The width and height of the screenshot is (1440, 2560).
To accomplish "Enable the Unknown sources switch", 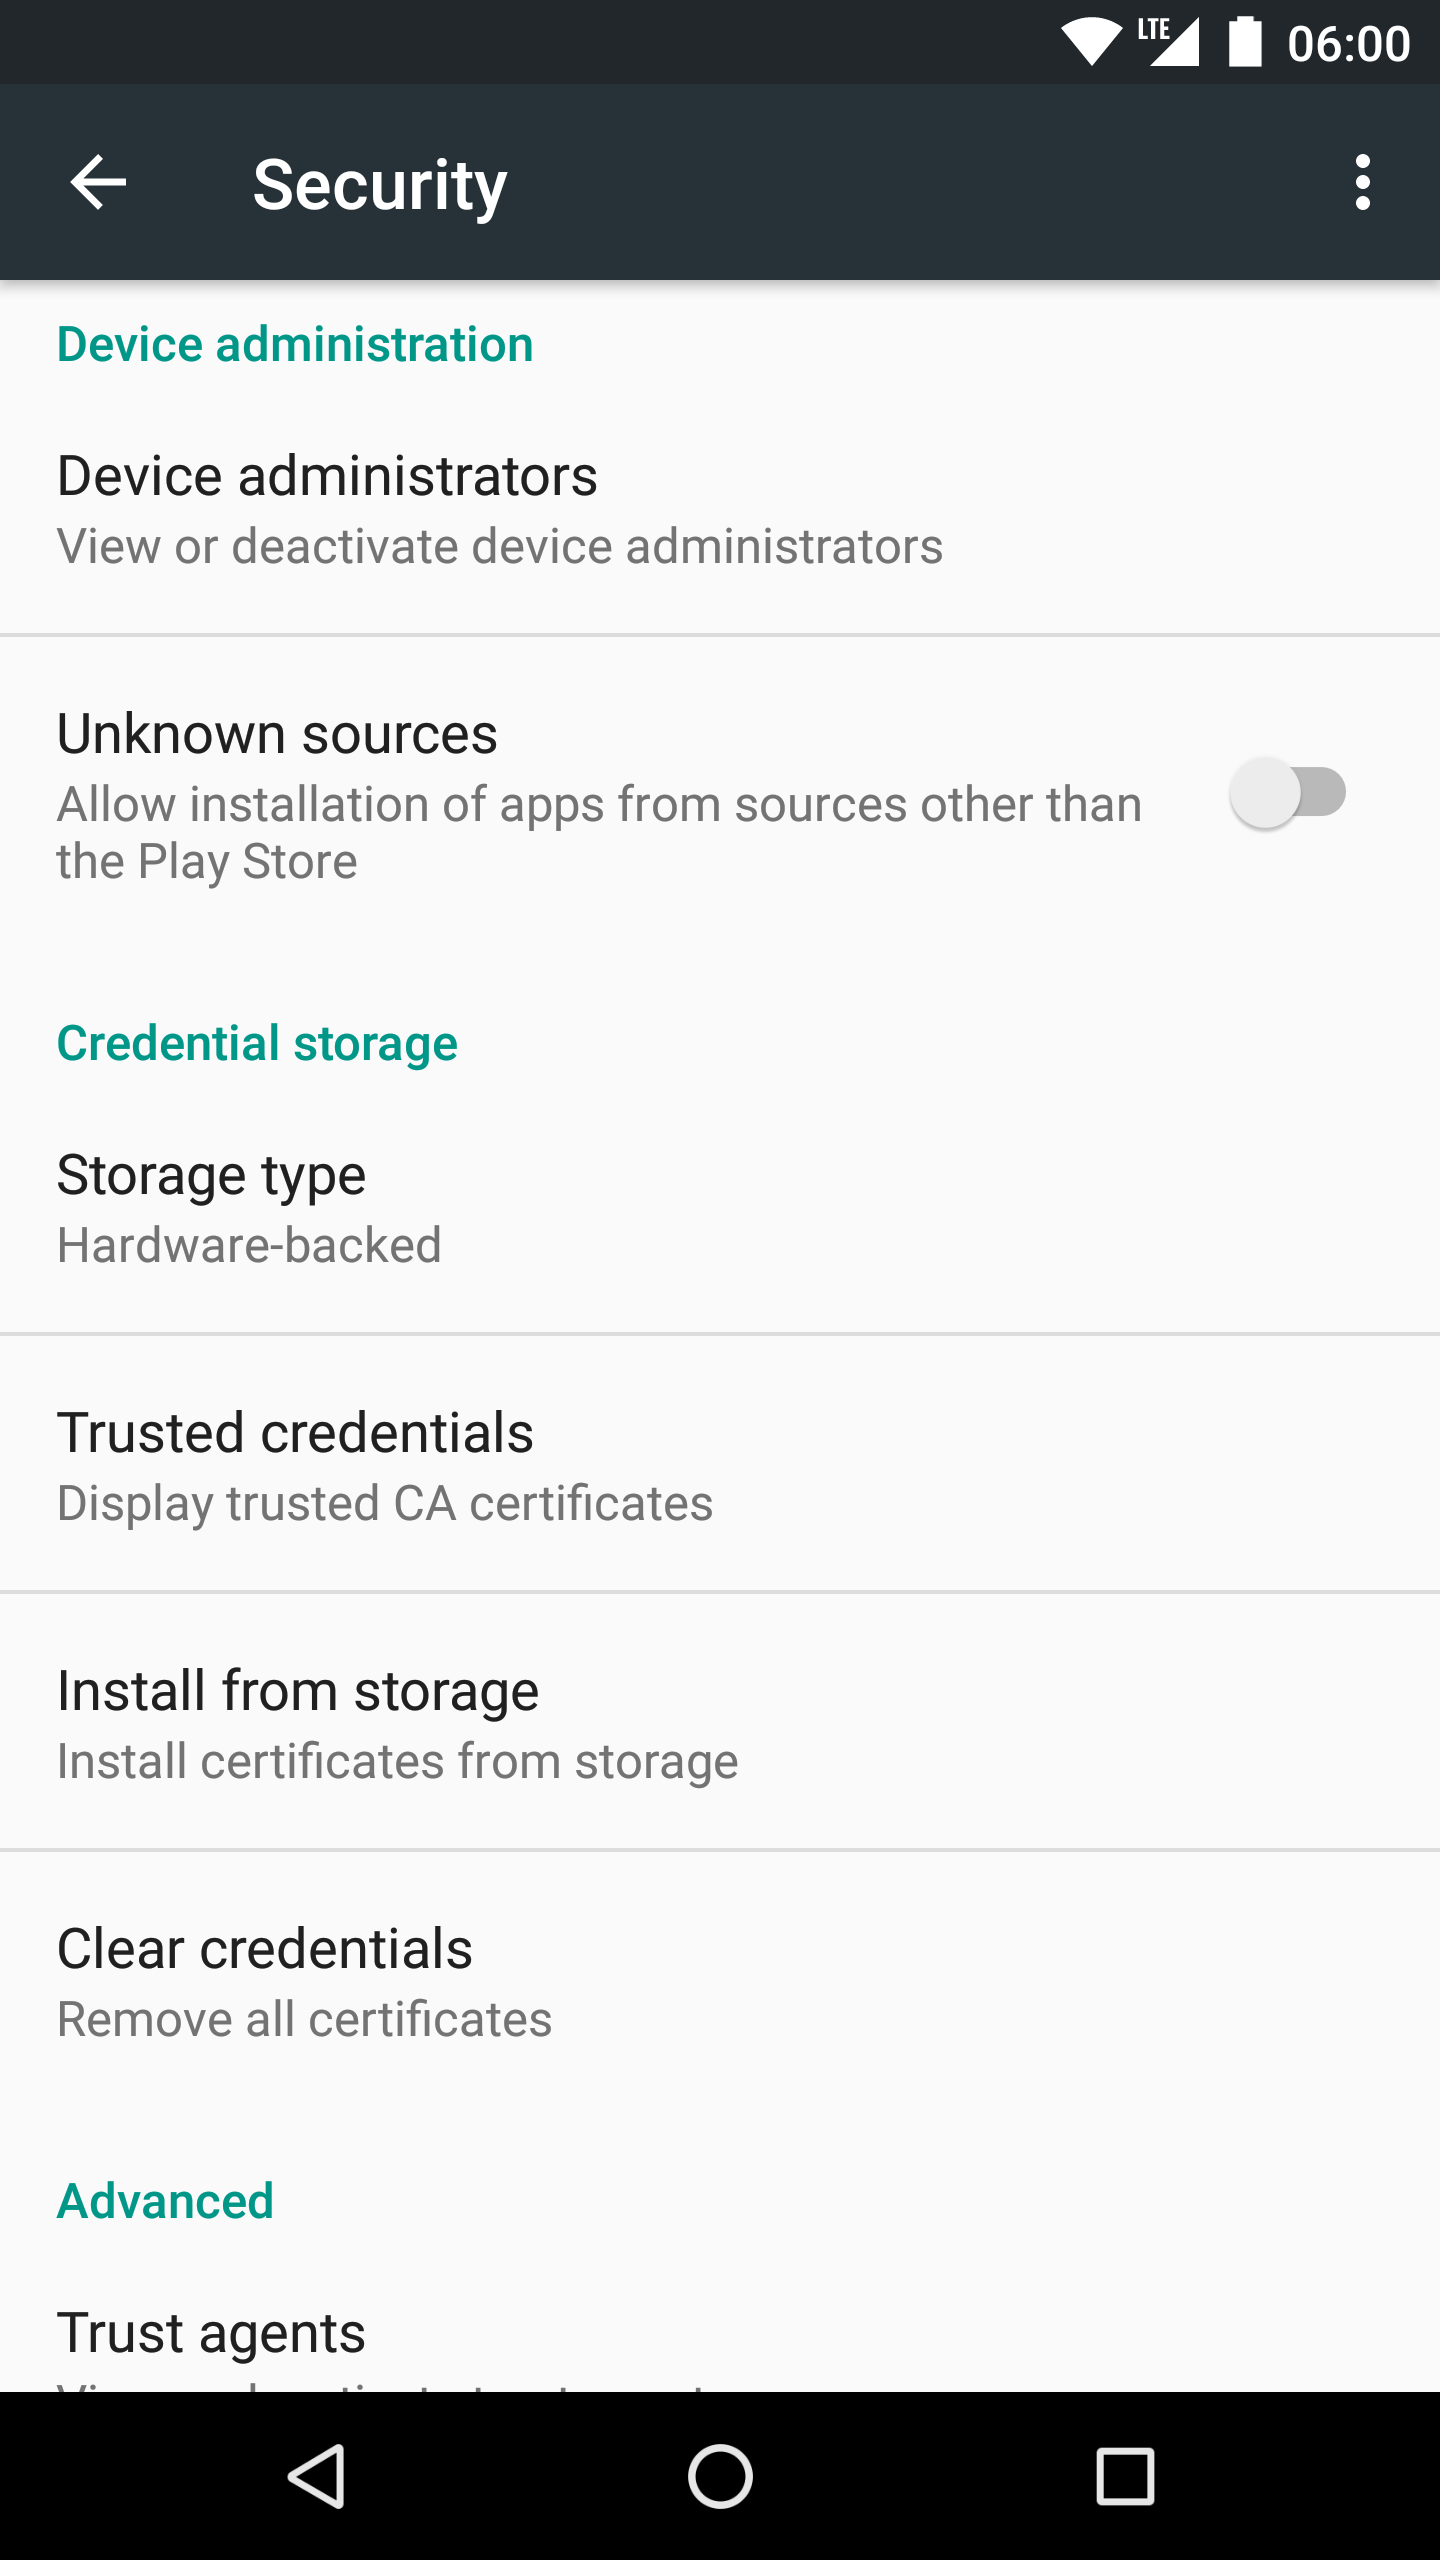I will 1288,793.
